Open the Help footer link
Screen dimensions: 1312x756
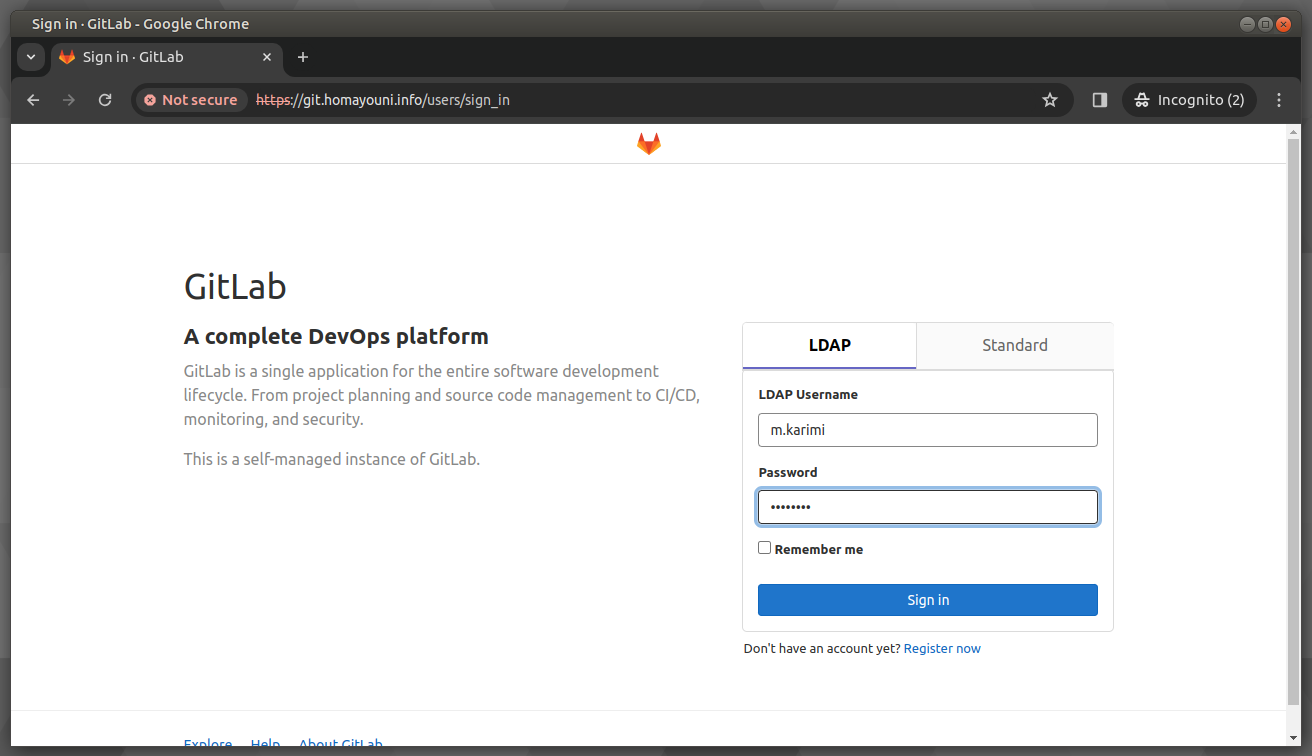coord(265,745)
